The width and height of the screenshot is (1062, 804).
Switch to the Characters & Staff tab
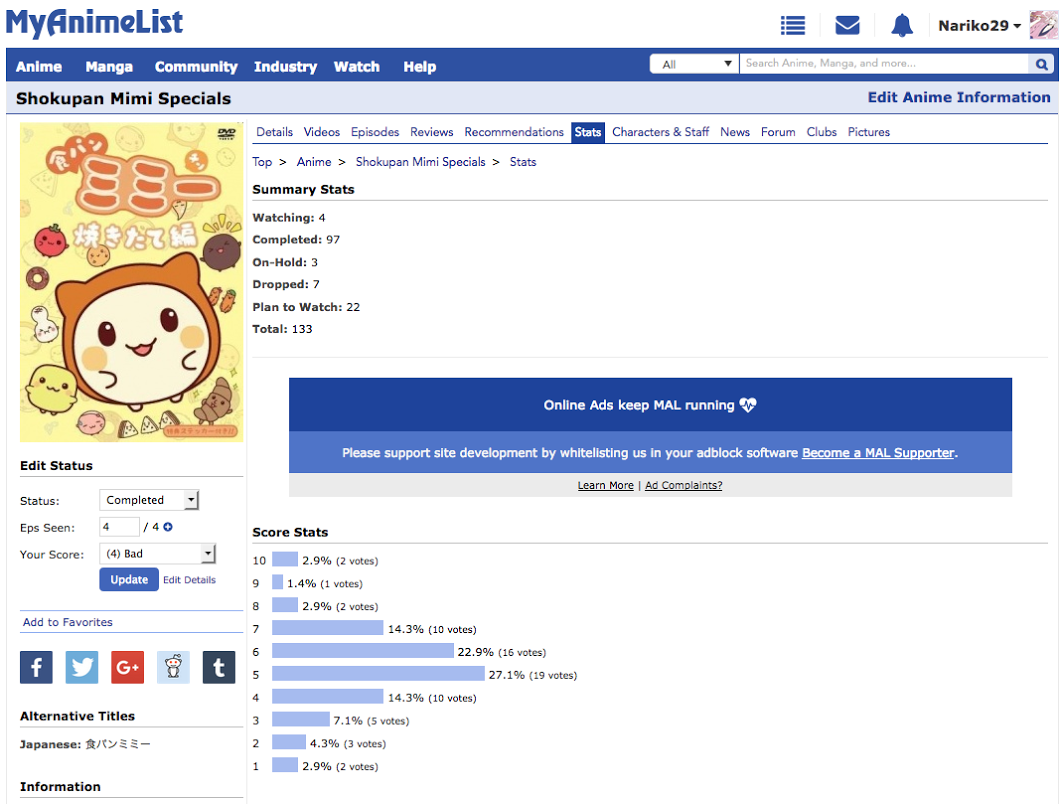pos(660,131)
